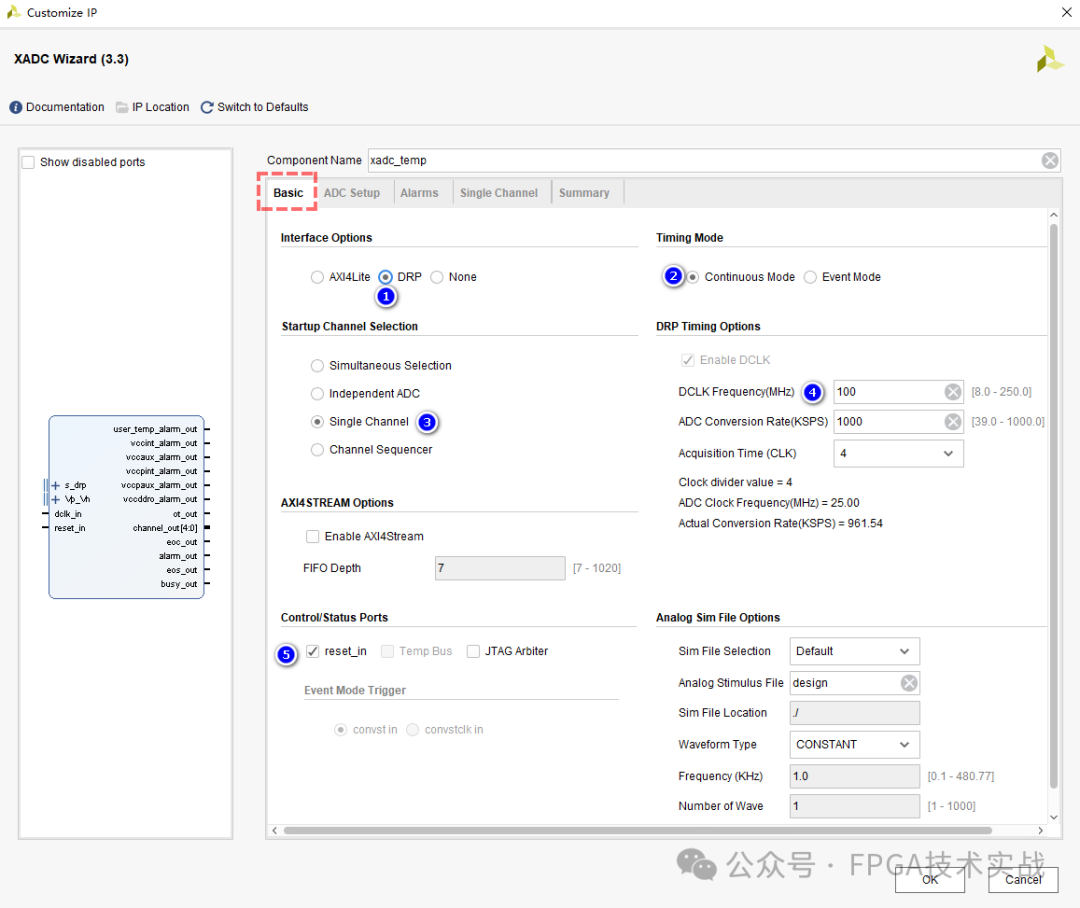The height and width of the screenshot is (908, 1080).
Task: Open the Documentation info icon
Action: point(16,107)
